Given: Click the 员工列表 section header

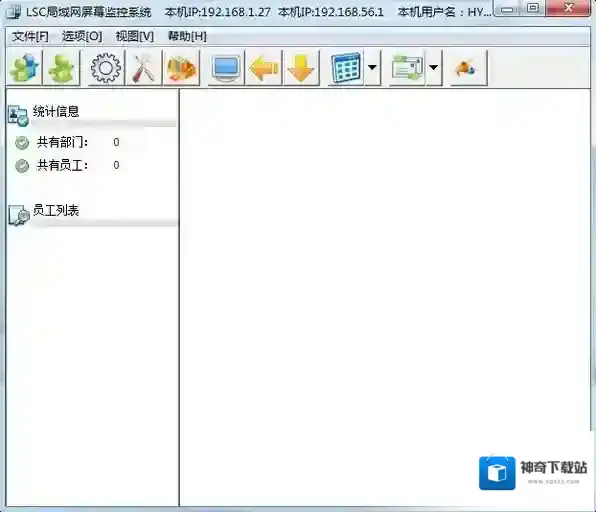Looking at the screenshot, I should (56, 210).
